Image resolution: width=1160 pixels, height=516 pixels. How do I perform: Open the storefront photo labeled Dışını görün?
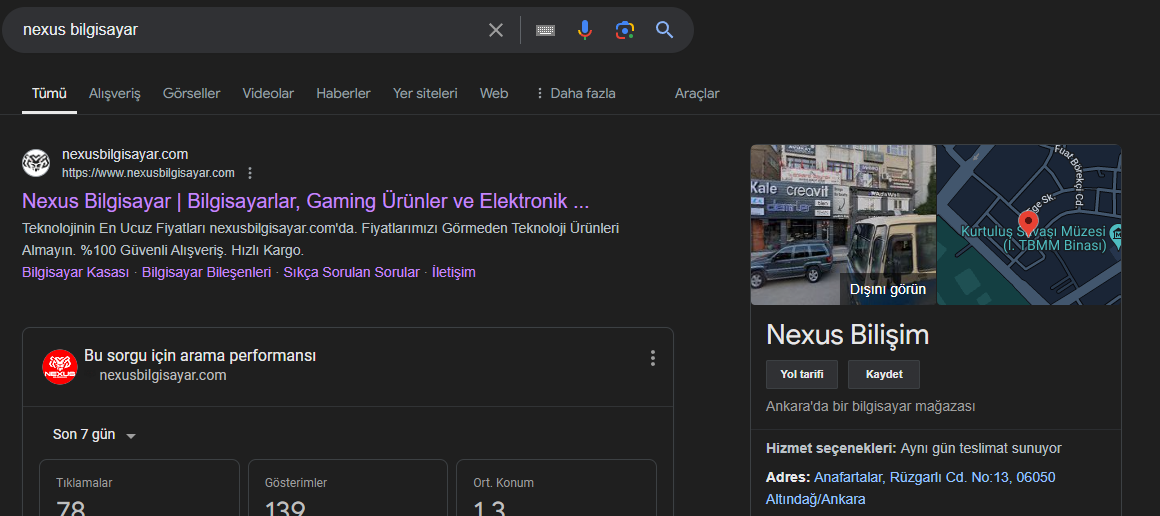(x=843, y=224)
